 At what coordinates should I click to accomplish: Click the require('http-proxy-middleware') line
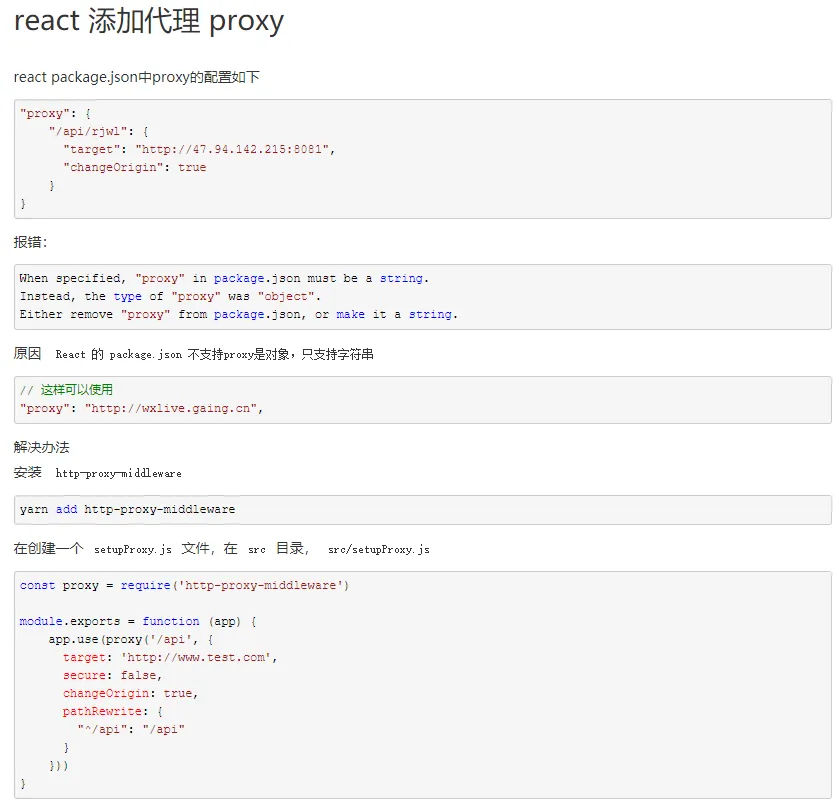(x=184, y=585)
